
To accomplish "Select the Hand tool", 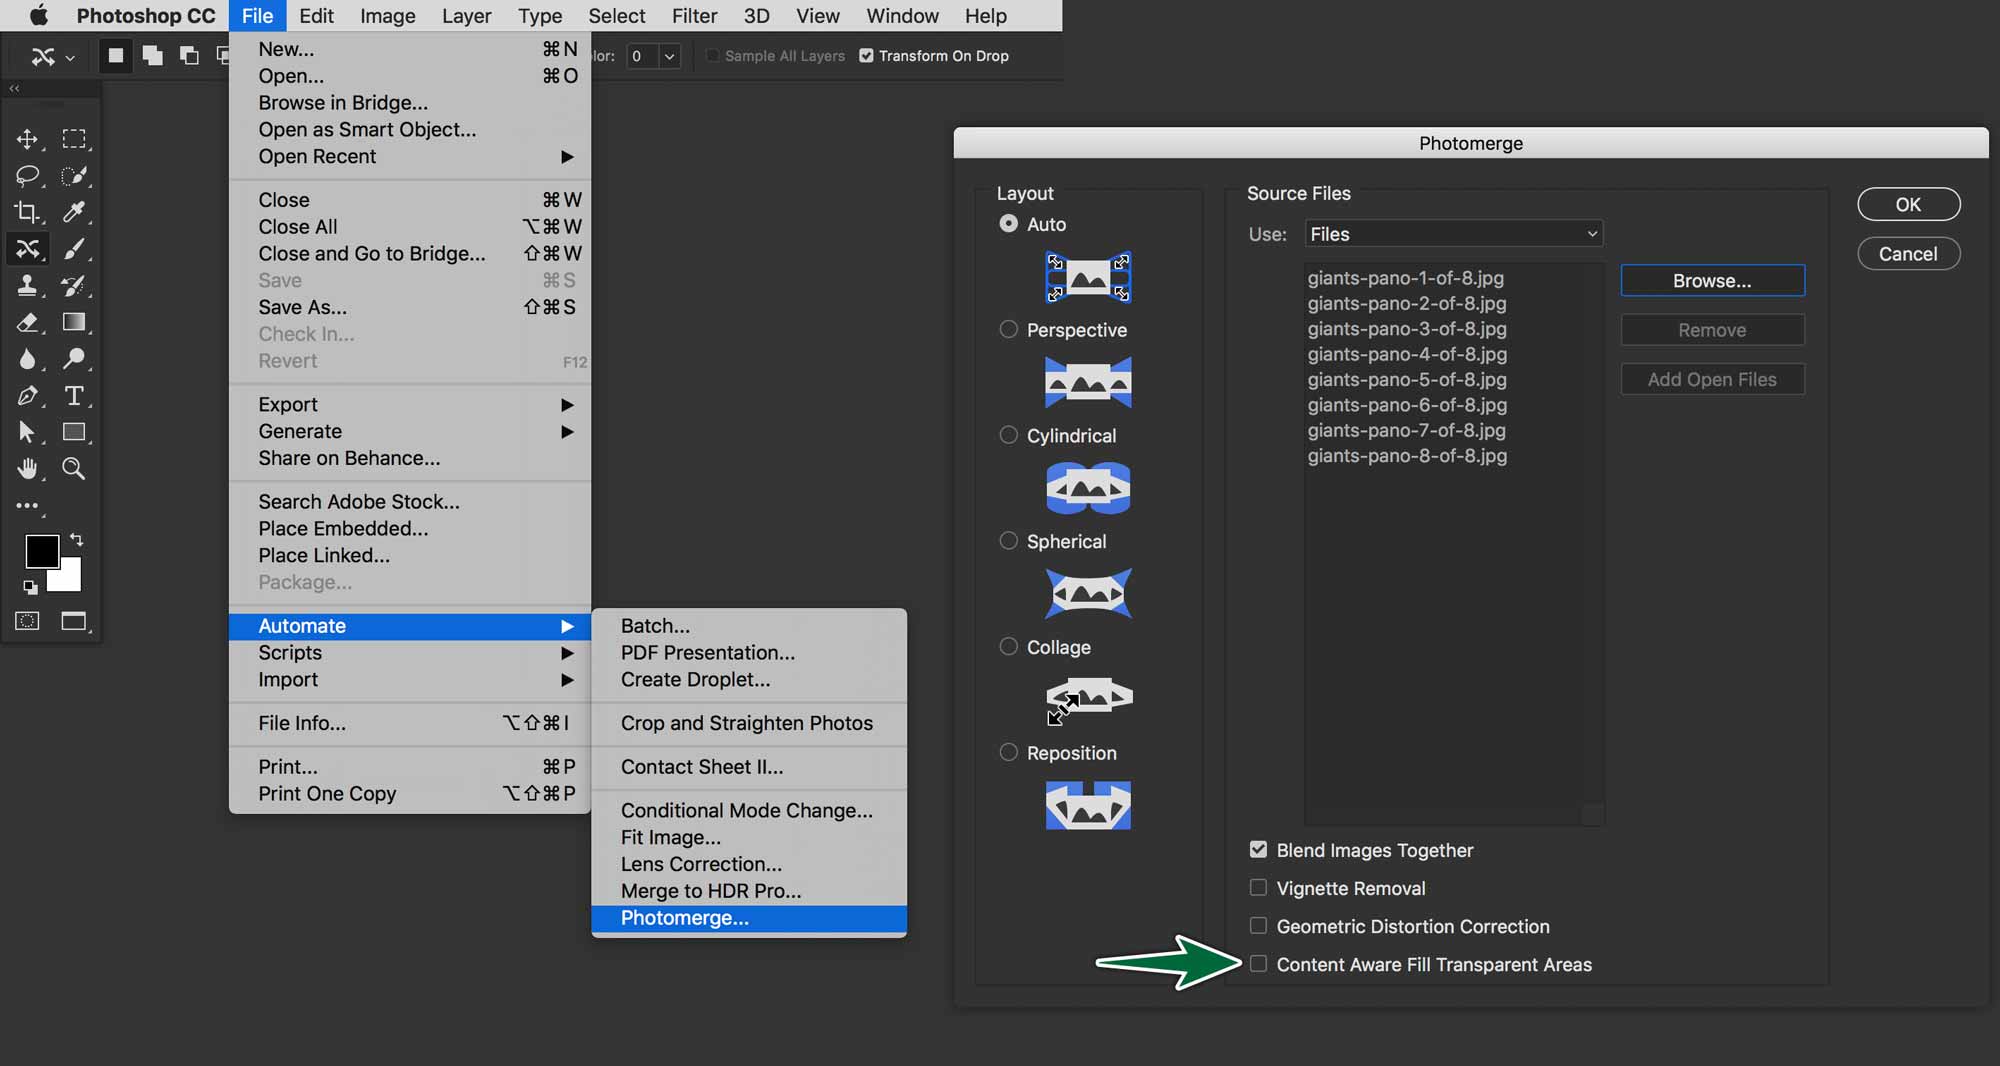I will pos(27,469).
